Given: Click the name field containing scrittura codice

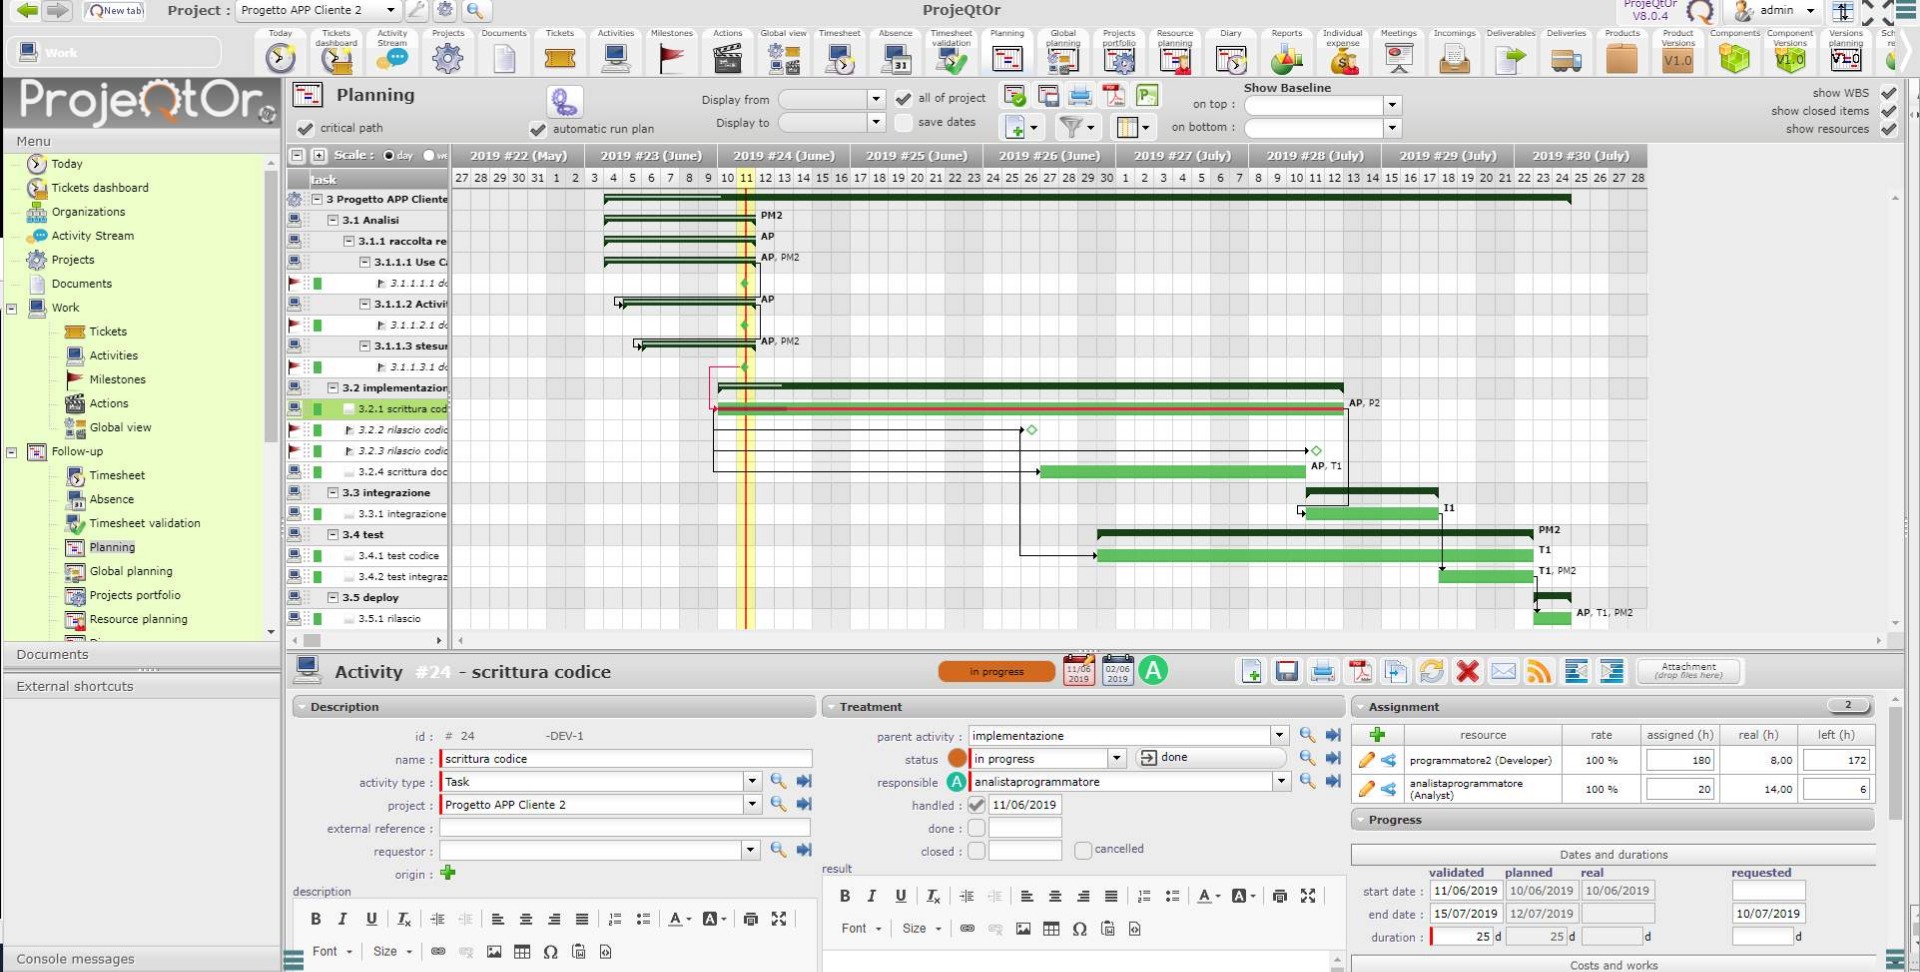Looking at the screenshot, I should coord(625,759).
